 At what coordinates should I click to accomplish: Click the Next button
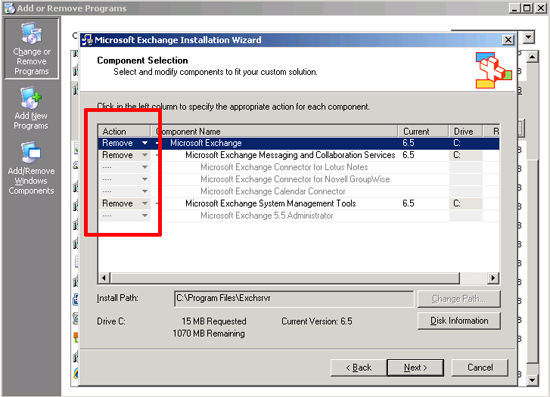coord(415,368)
